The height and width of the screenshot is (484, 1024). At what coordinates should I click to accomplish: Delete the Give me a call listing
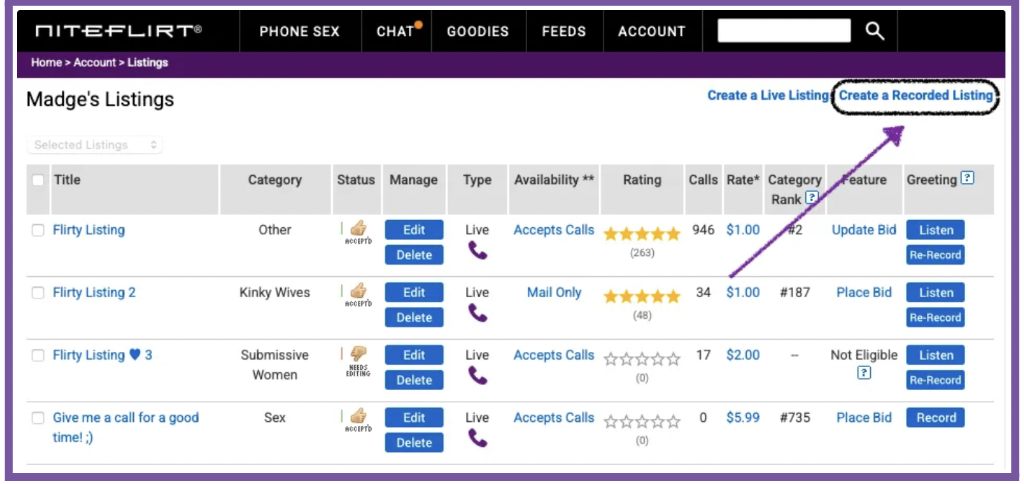[x=414, y=443]
